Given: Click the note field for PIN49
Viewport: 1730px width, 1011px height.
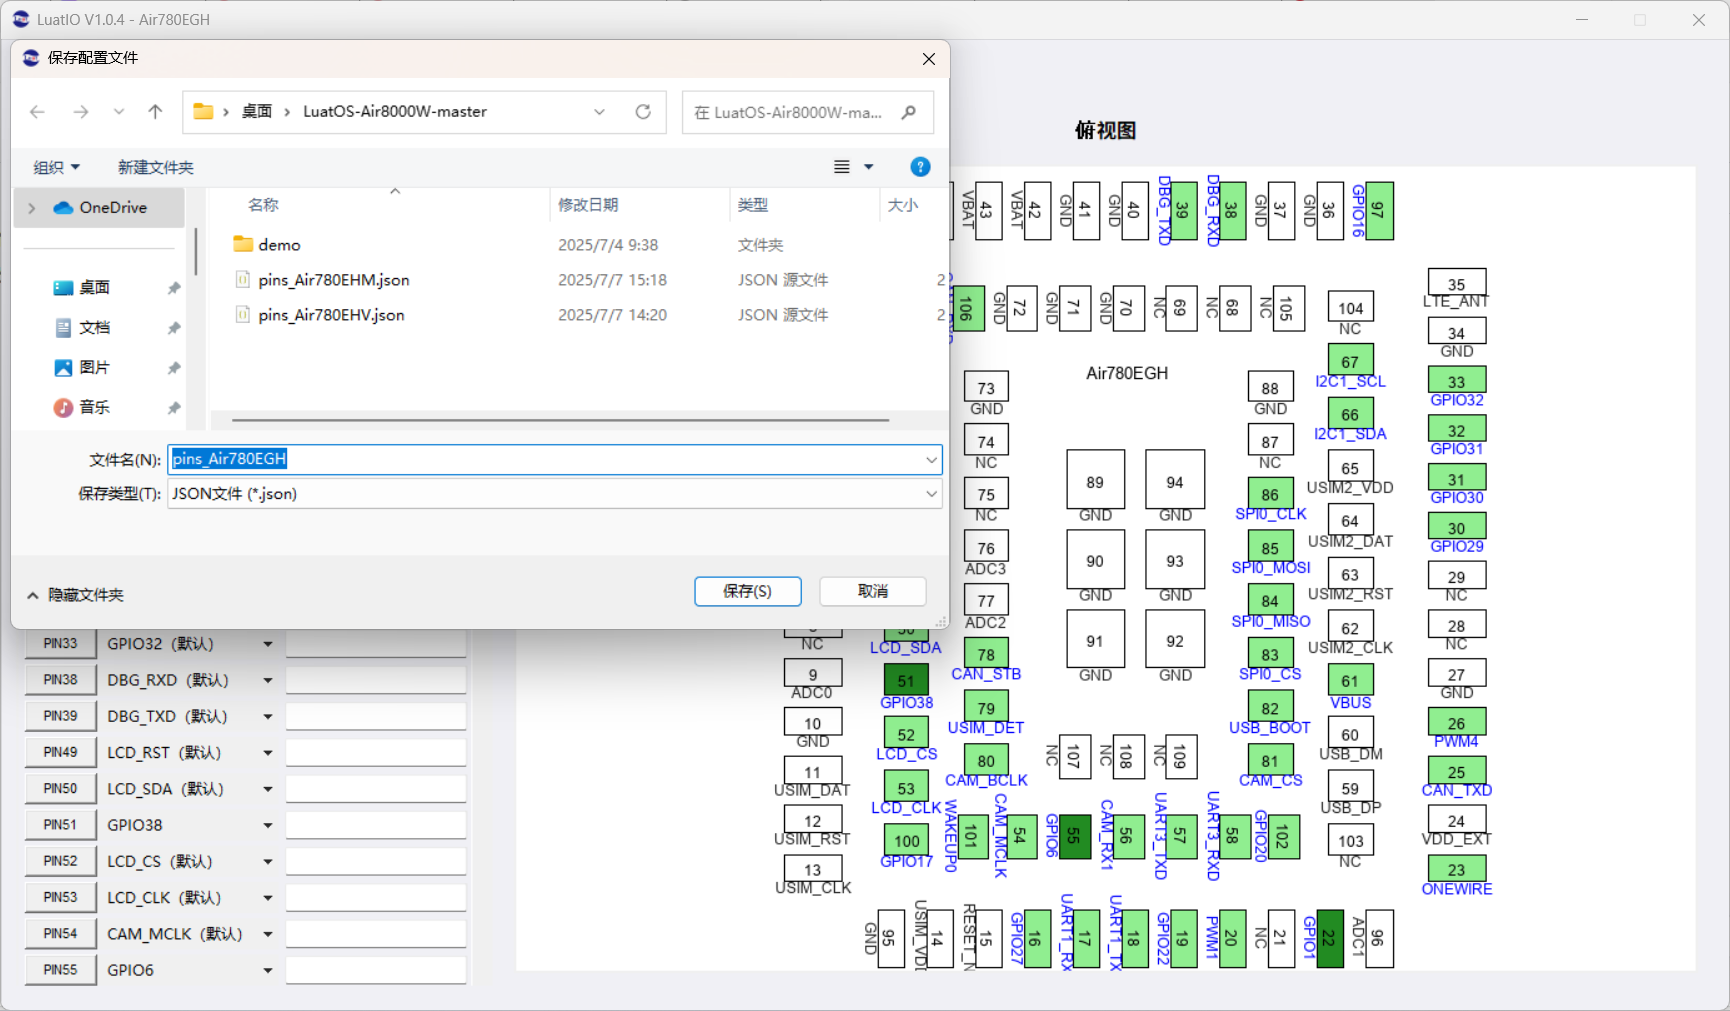Looking at the screenshot, I should tap(376, 753).
